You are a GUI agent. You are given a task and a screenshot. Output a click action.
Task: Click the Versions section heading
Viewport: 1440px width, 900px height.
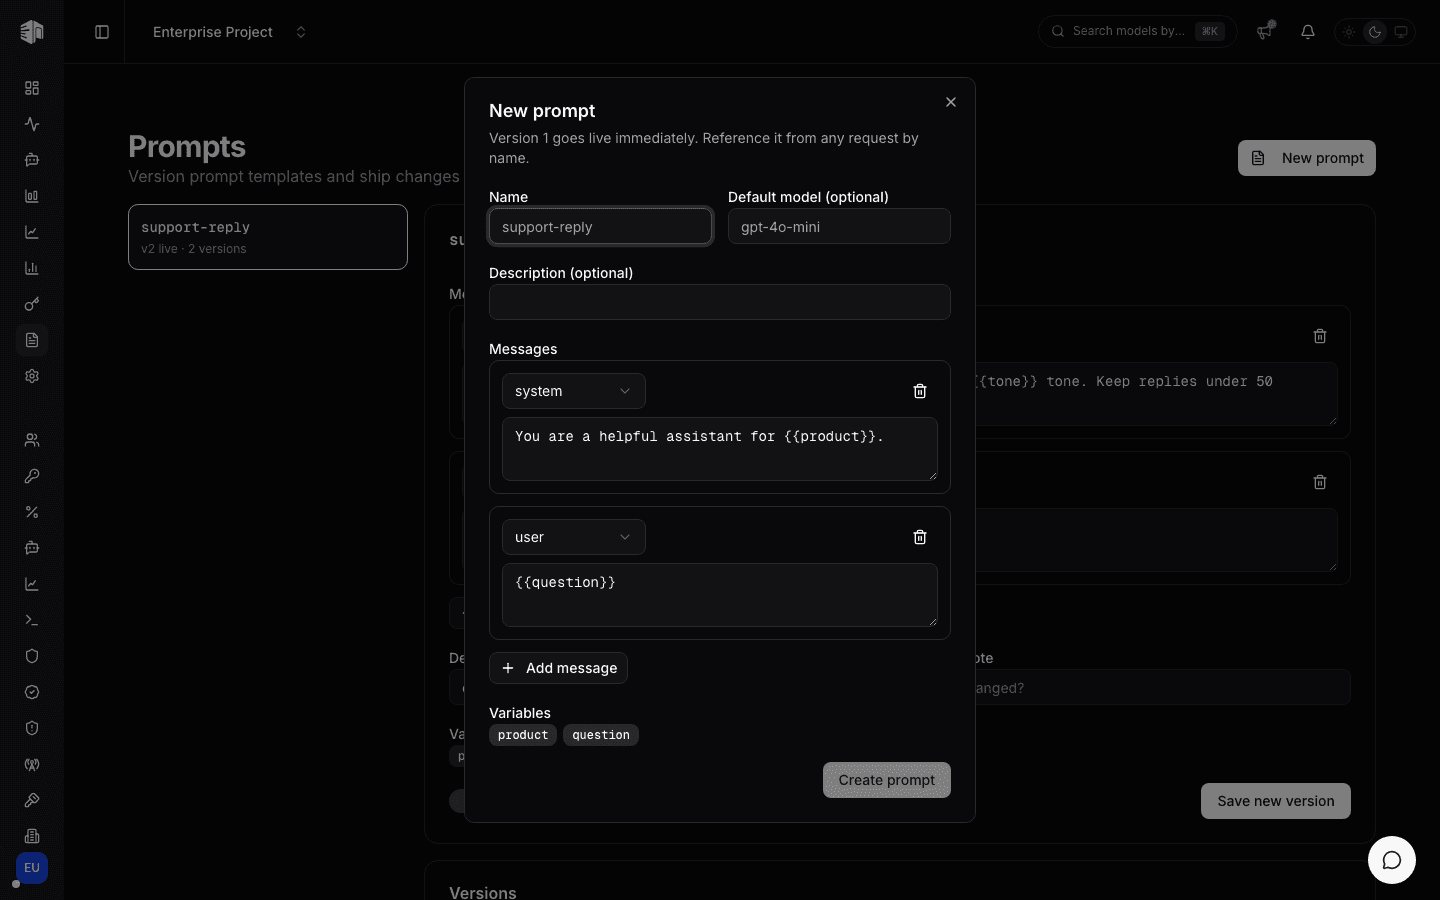(483, 892)
